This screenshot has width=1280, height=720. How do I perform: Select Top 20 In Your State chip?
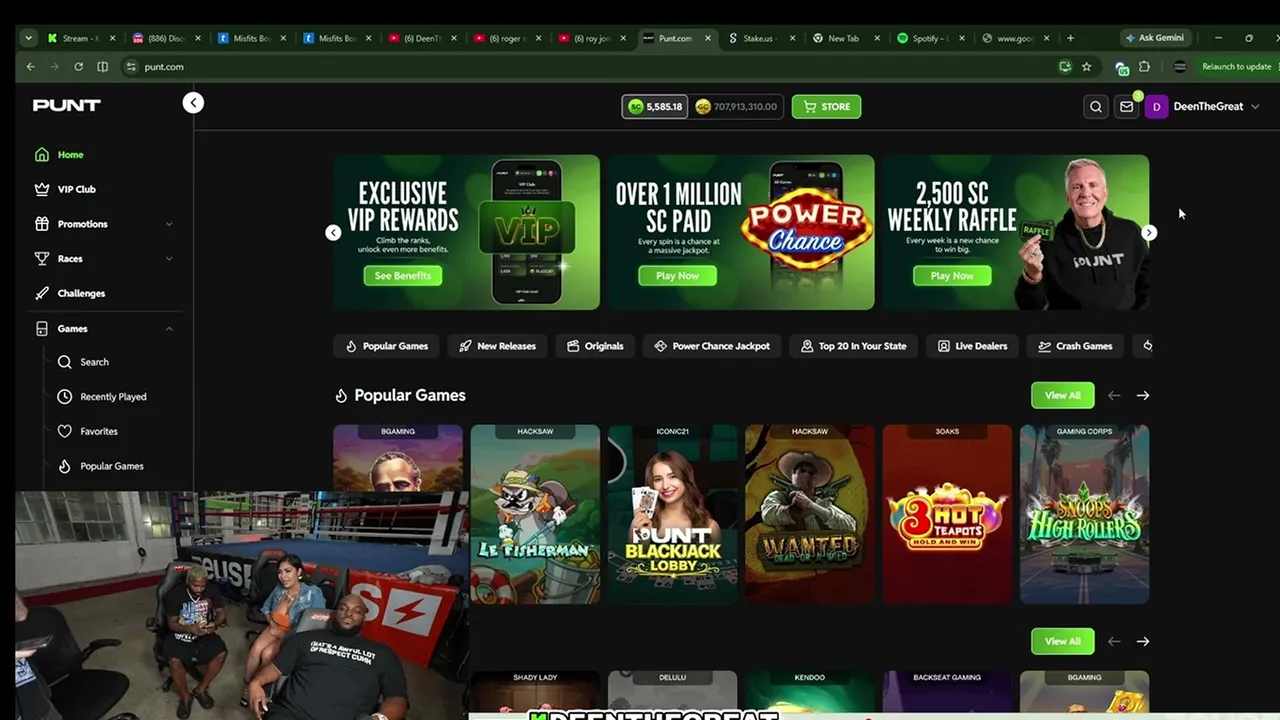point(853,346)
